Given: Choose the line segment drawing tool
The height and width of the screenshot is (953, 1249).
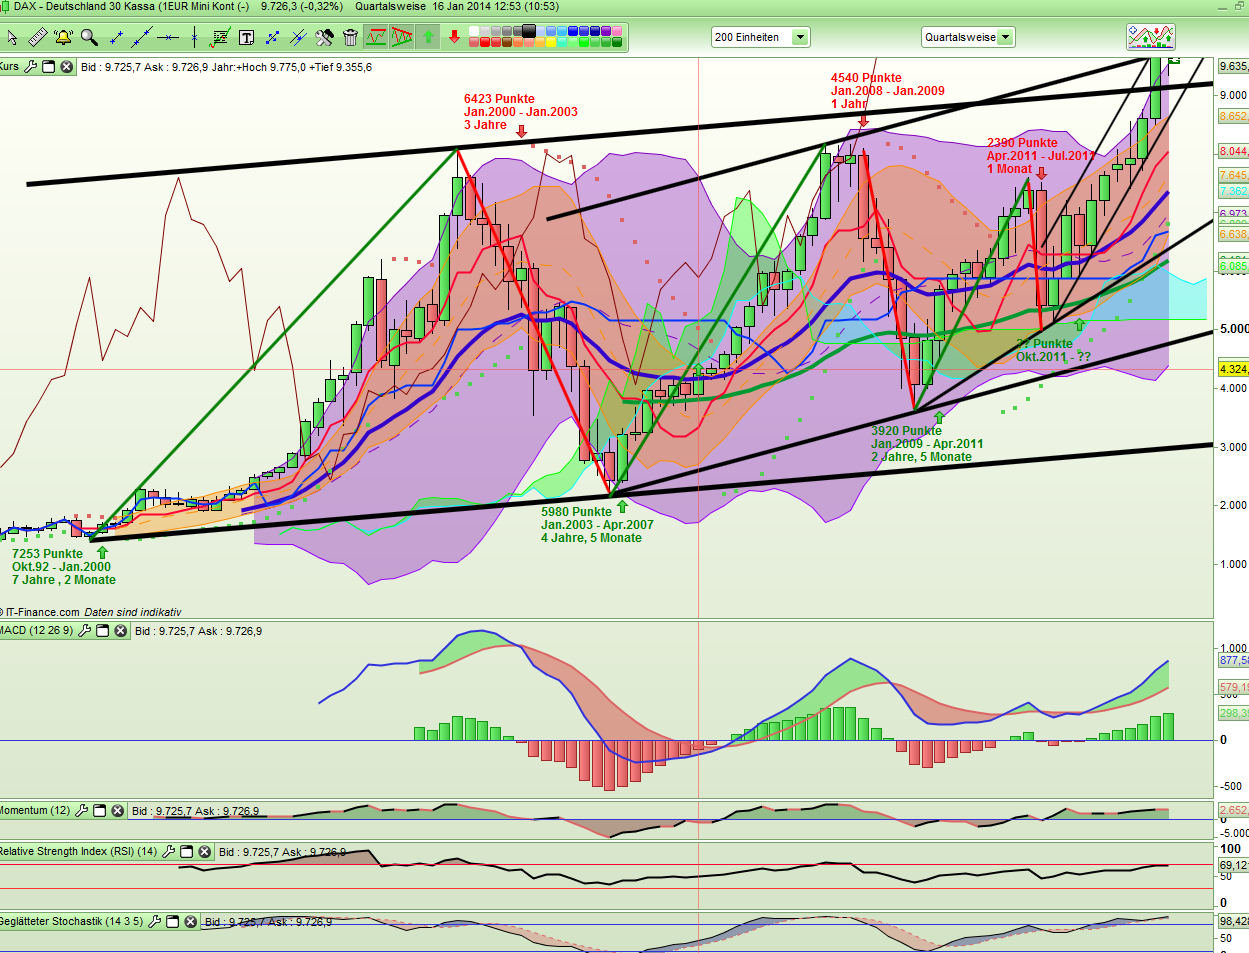Looking at the screenshot, I should [116, 37].
